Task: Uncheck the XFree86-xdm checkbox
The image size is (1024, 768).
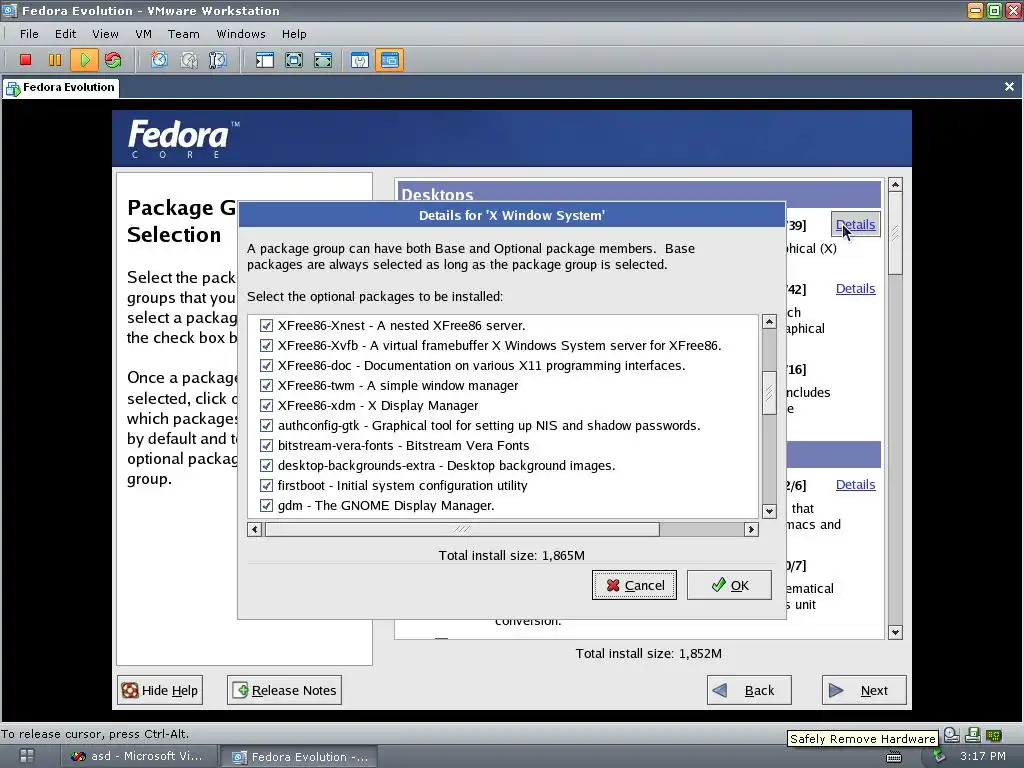Action: (266, 406)
